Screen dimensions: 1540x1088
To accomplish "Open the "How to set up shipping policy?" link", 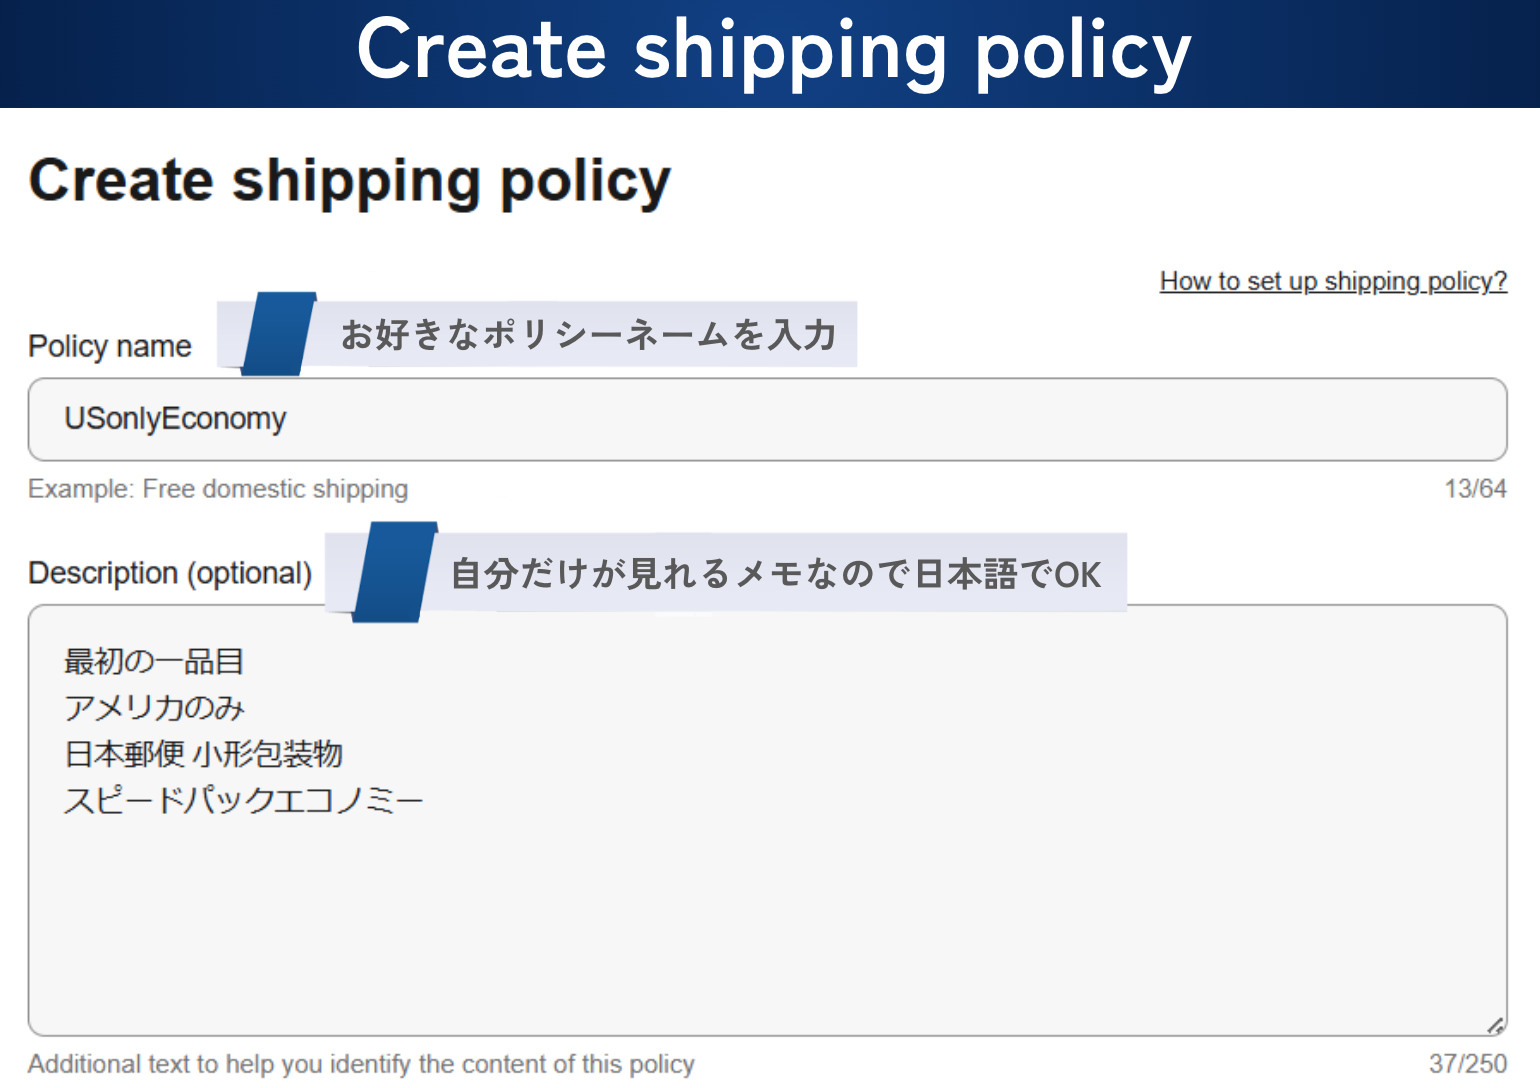I will point(1332,281).
